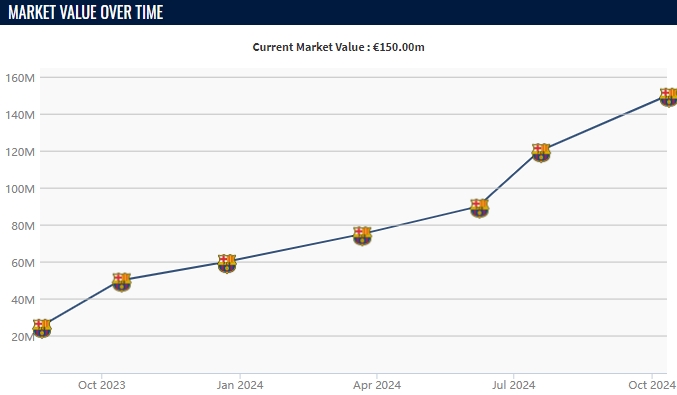Image resolution: width=677 pixels, height=395 pixels.
Task: Click the Oct 2023 axis label
Action: pyautogui.click(x=101, y=385)
